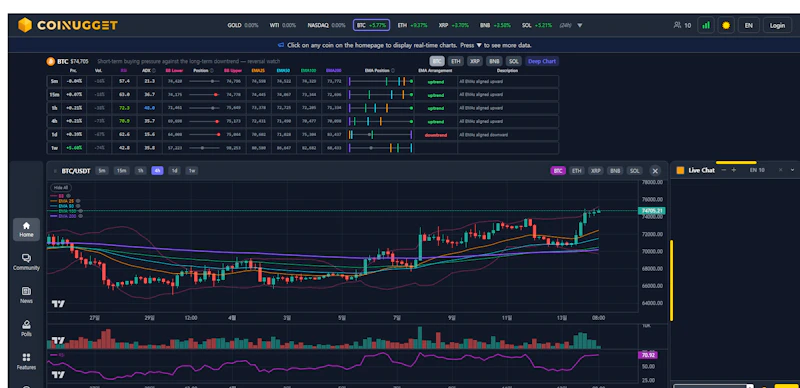The width and height of the screenshot is (800, 388).
Task: Click the 4h row EMA Position bar
Action: (381, 122)
